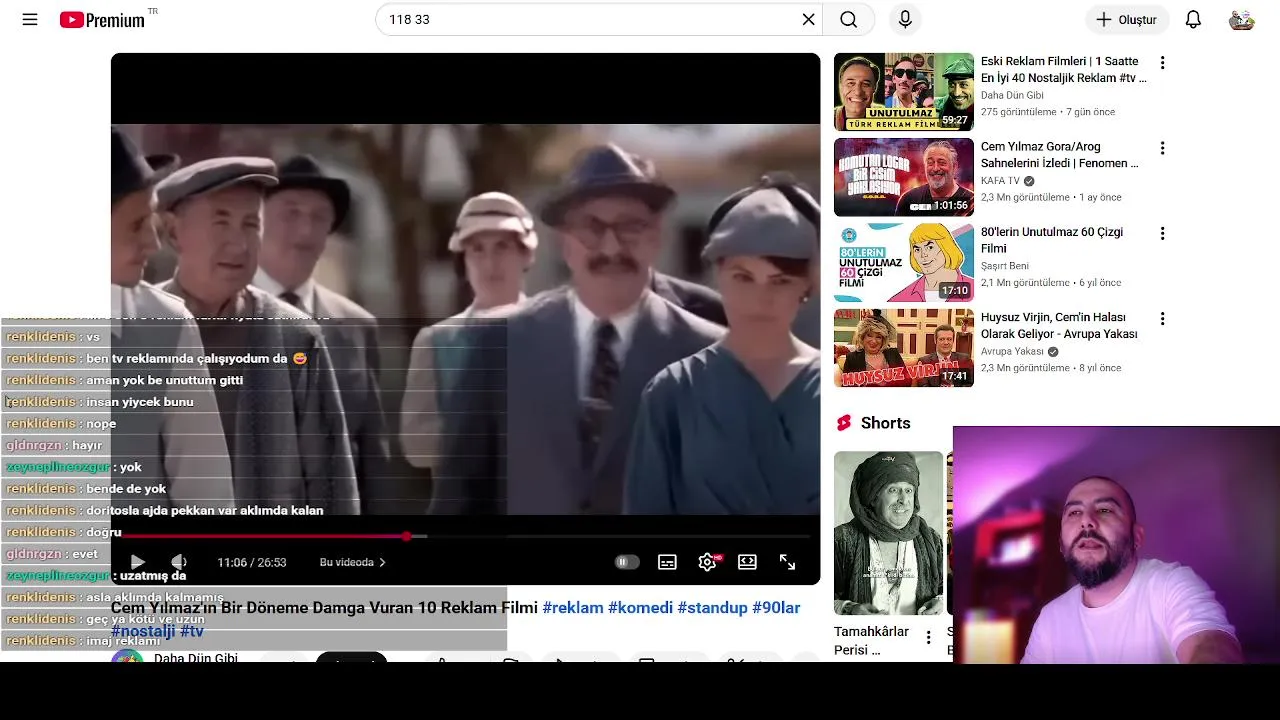The height and width of the screenshot is (720, 1280).
Task: Click the 11:06 / 26:53 time display
Action: tap(252, 562)
